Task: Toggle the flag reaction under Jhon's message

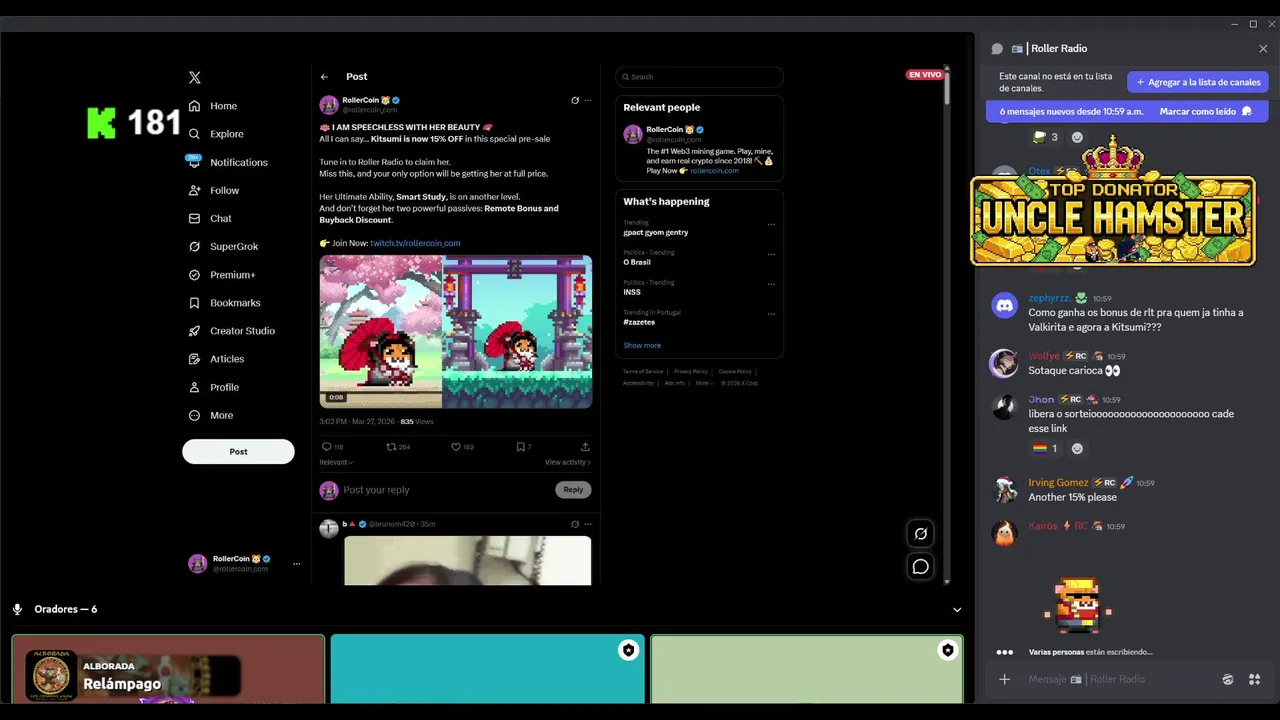Action: pyautogui.click(x=1045, y=448)
